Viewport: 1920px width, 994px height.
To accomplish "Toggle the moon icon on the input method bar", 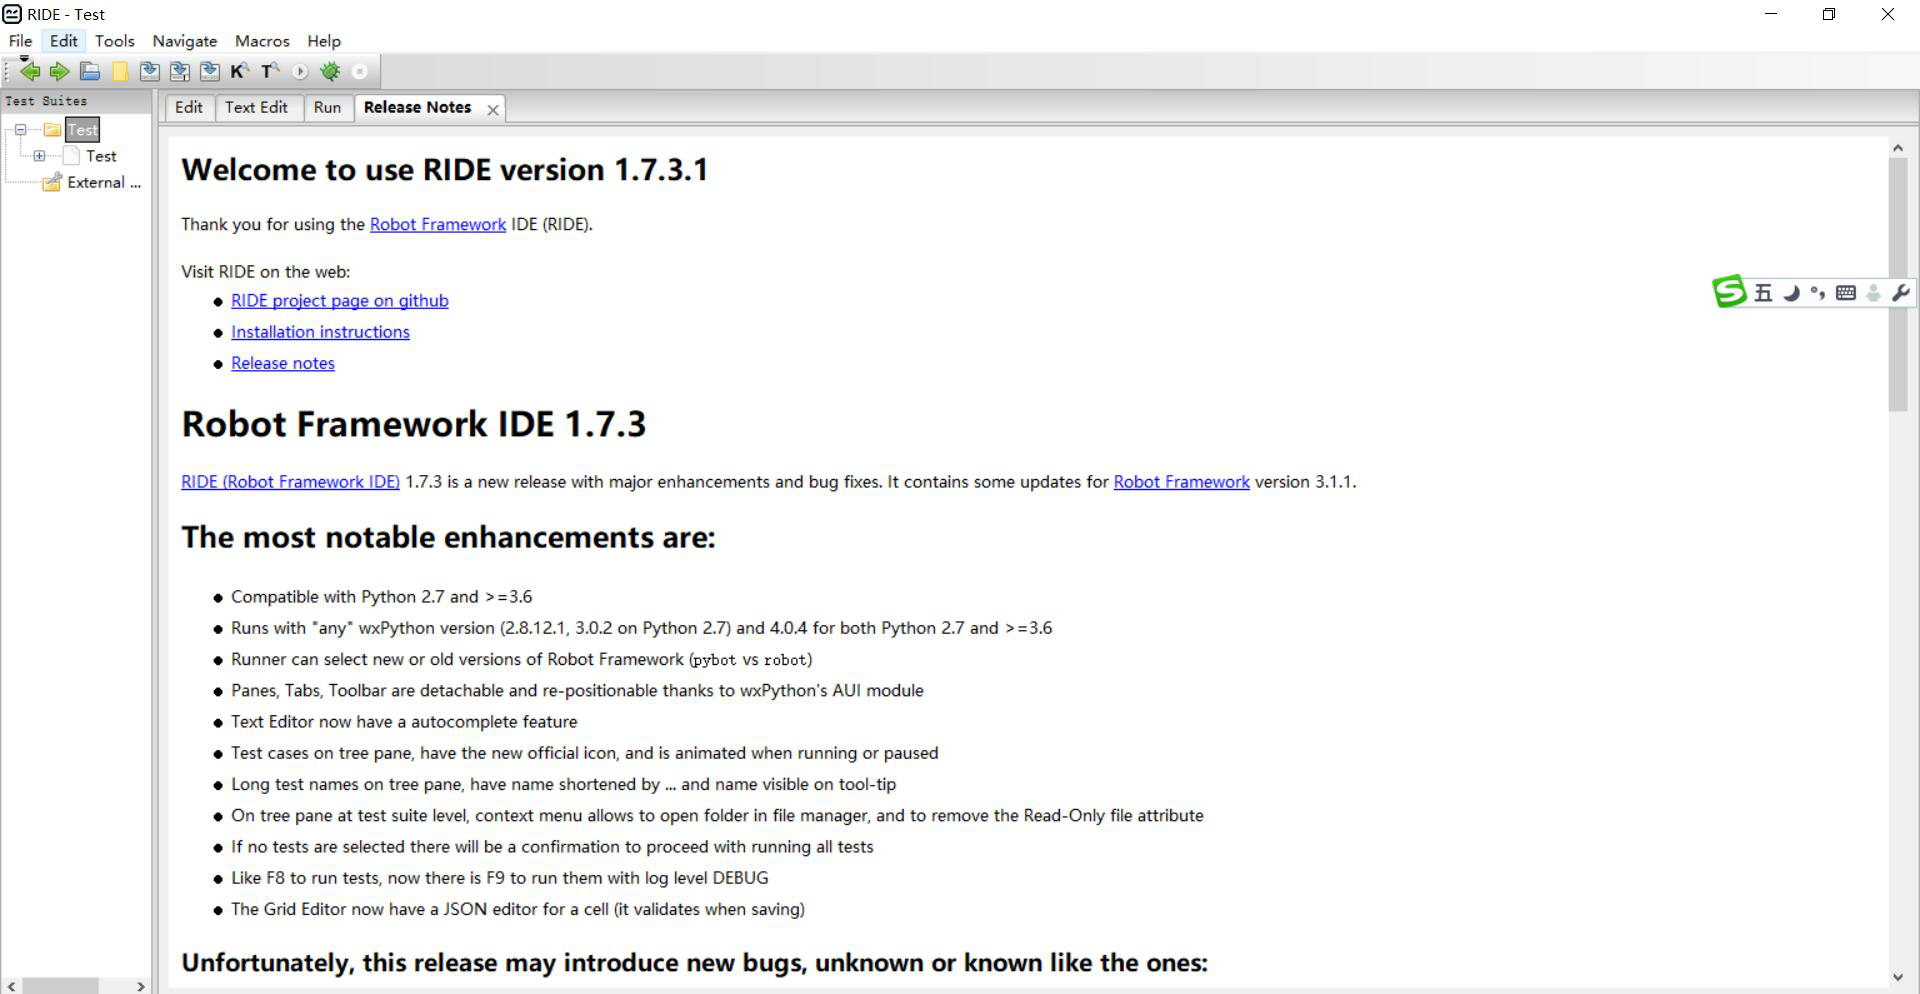I will 1792,292.
